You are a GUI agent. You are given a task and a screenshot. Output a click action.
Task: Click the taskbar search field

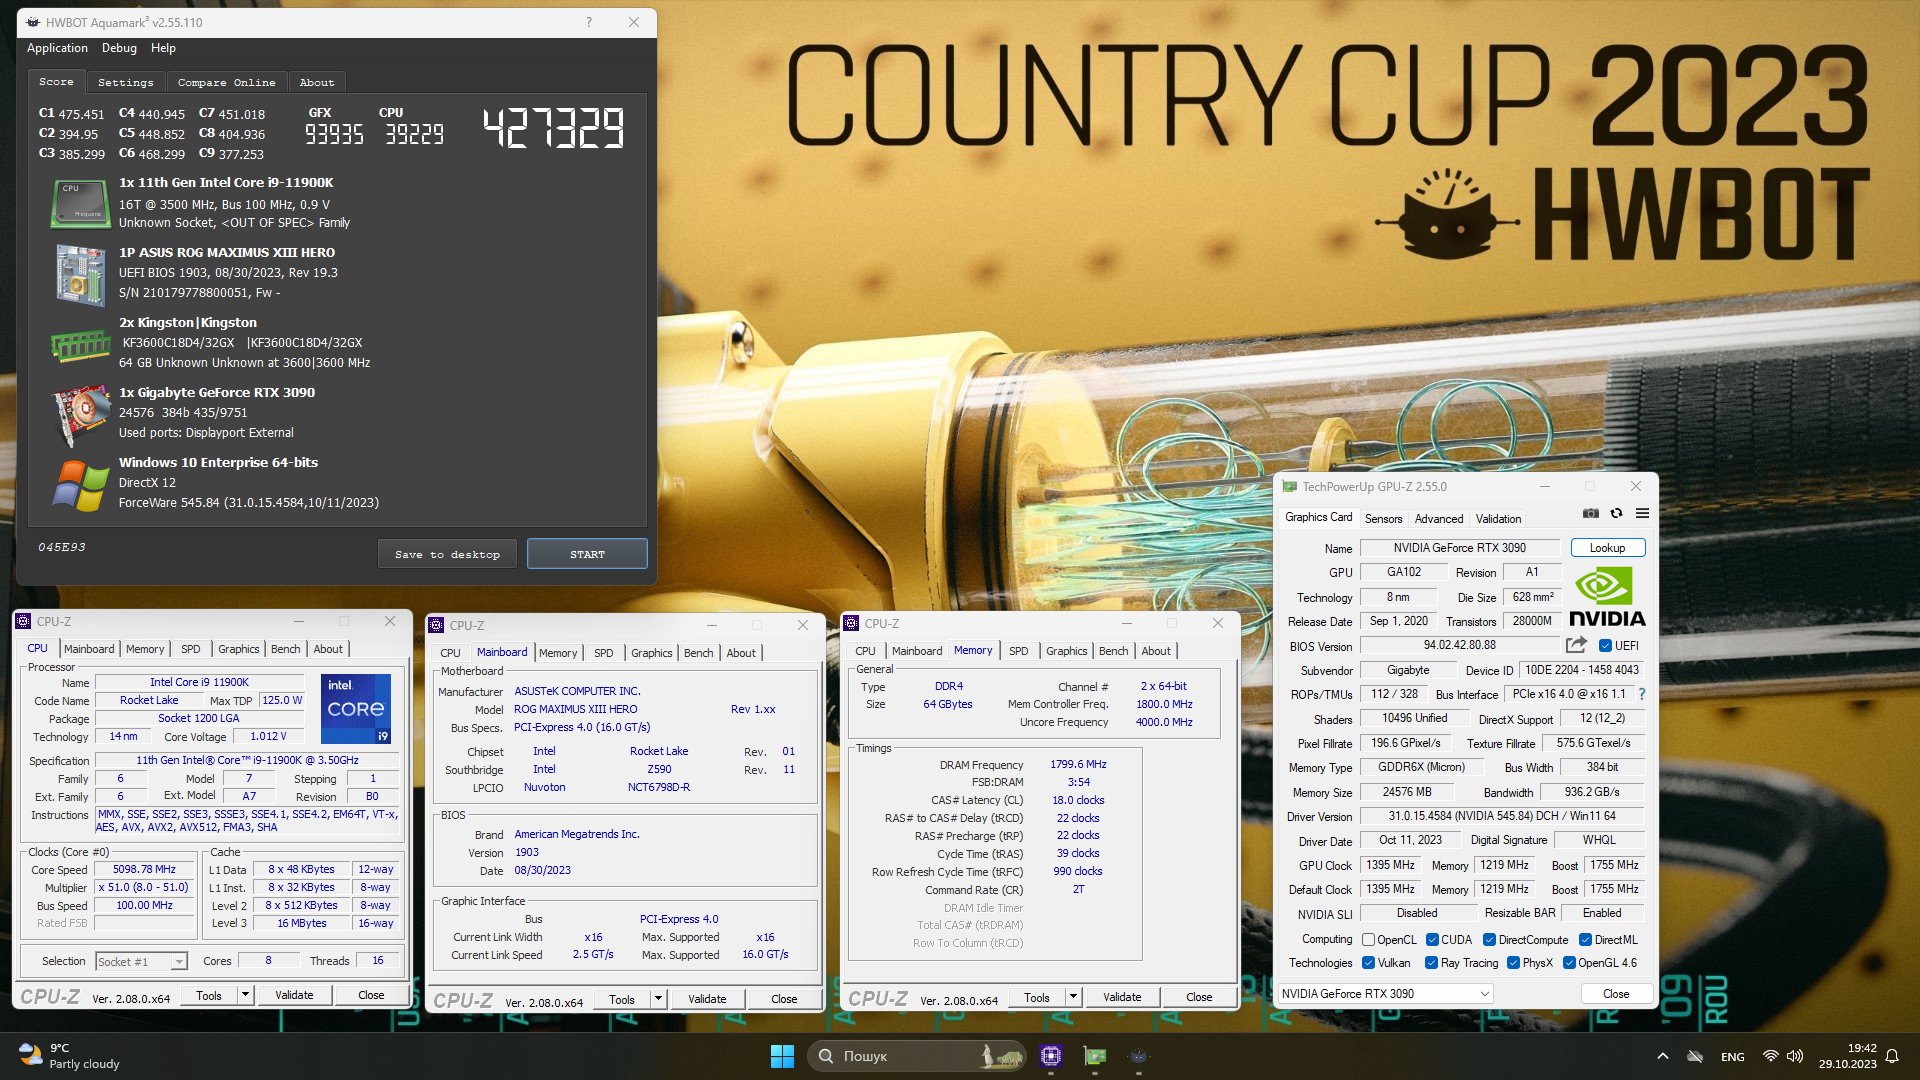pyautogui.click(x=900, y=1056)
